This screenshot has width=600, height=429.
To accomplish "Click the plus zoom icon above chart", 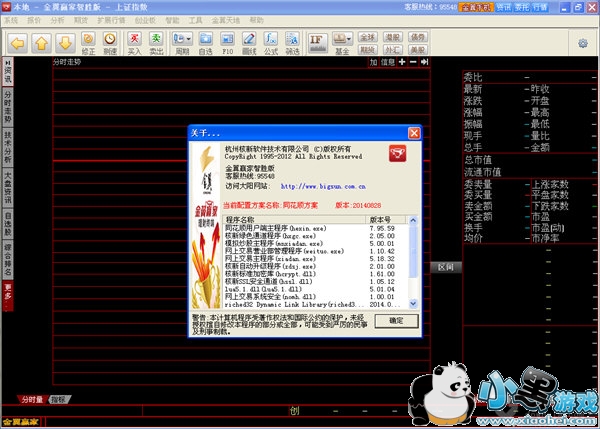I will tap(402, 62).
